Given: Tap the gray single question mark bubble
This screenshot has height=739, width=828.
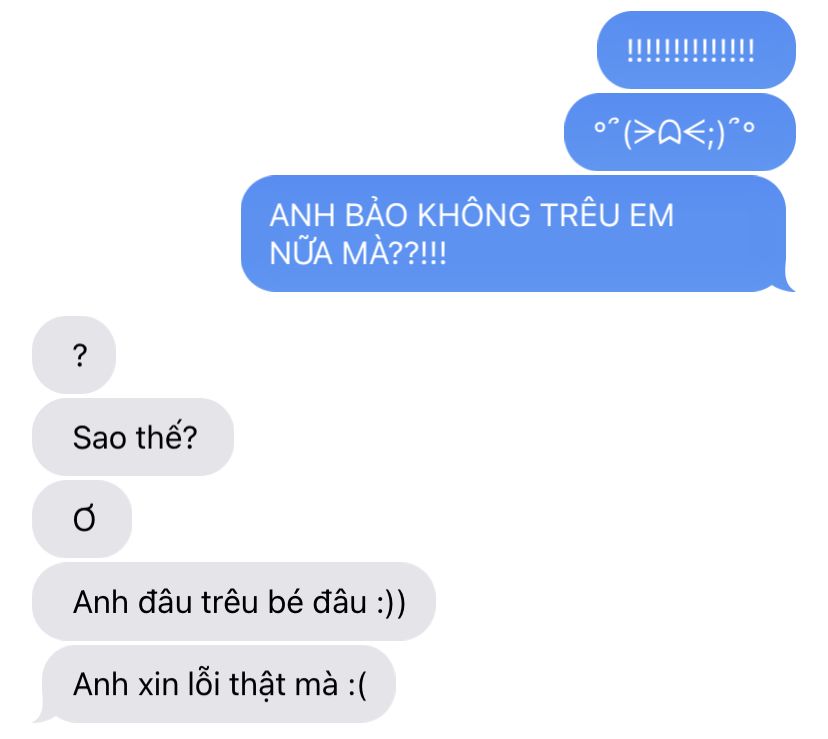Looking at the screenshot, I should point(74,354).
